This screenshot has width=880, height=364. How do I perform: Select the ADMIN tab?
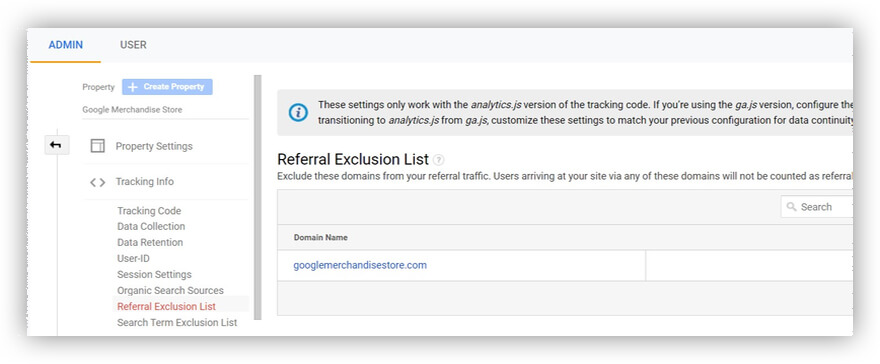66,45
